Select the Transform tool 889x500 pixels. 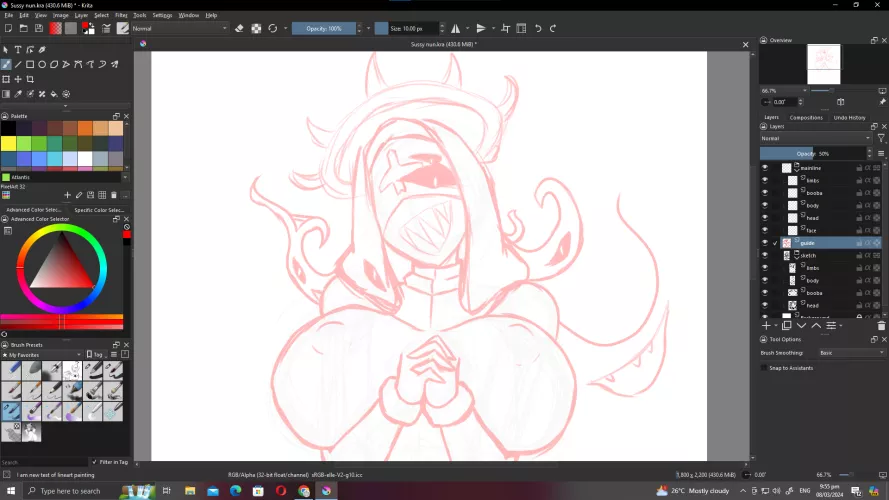tap(6, 79)
